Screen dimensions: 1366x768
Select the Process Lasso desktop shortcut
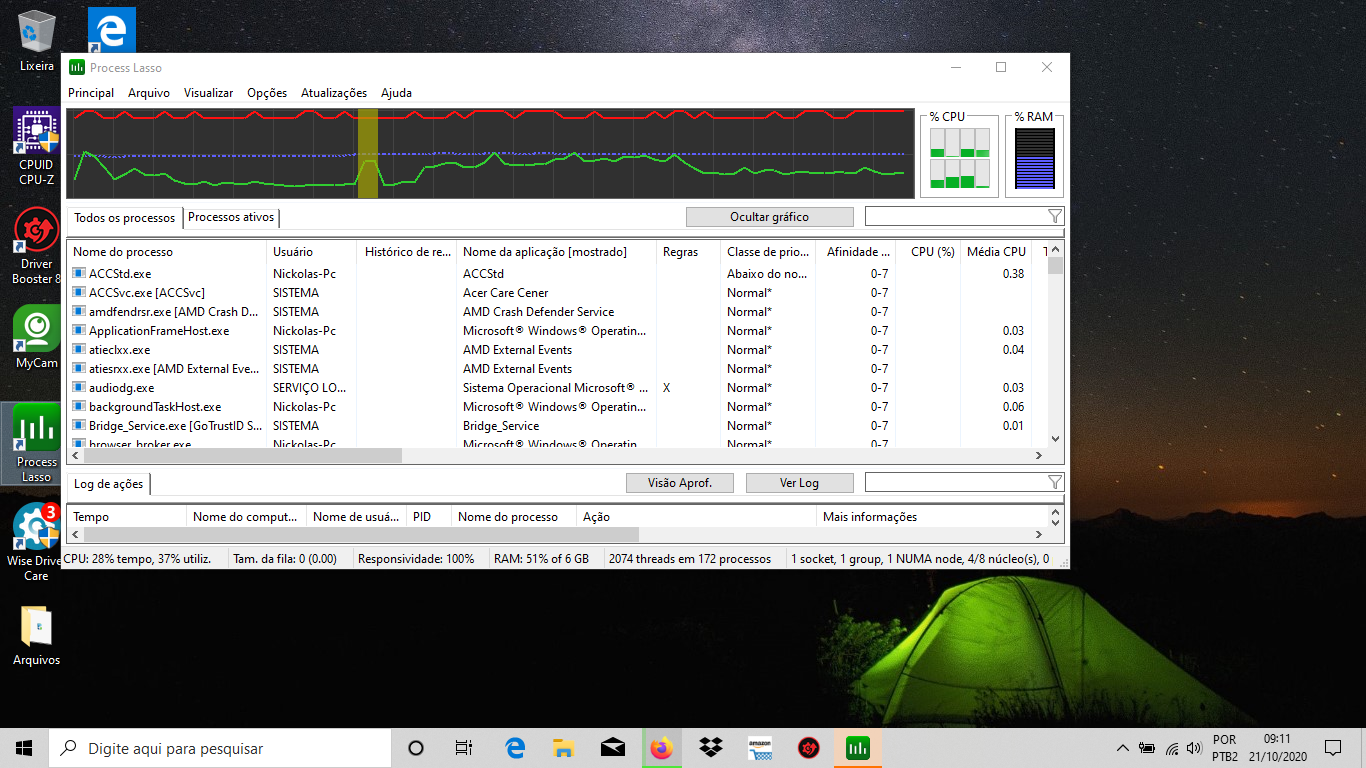(x=37, y=443)
